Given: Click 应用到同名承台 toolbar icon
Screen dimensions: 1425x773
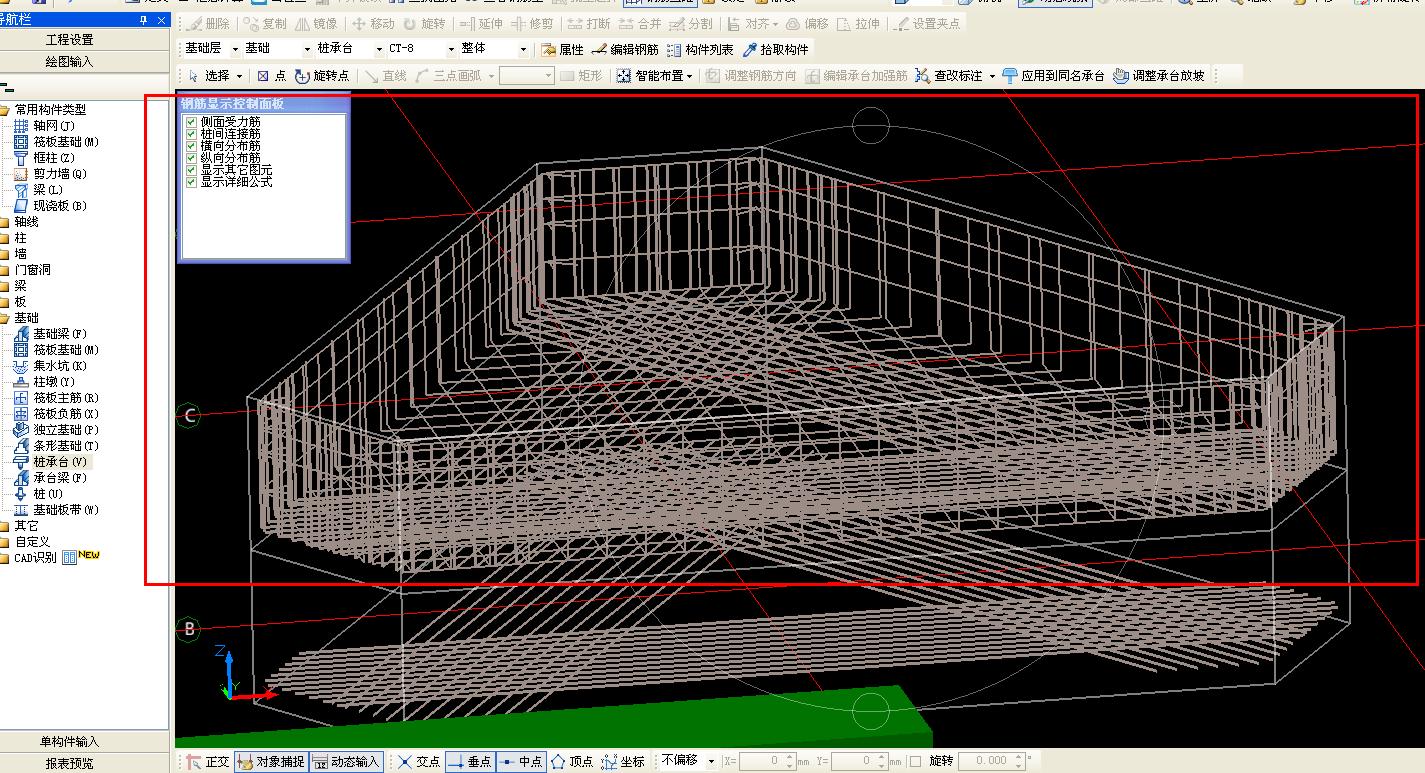Looking at the screenshot, I should 1054,75.
